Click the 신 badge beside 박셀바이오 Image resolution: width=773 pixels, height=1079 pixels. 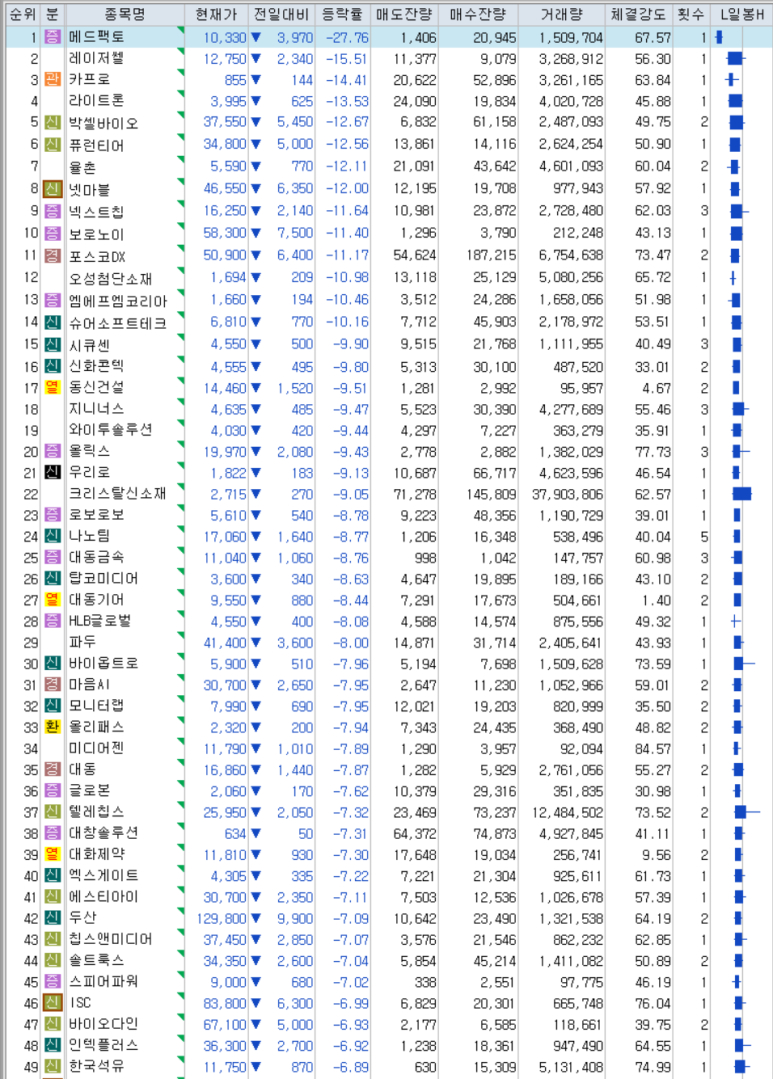[52, 122]
